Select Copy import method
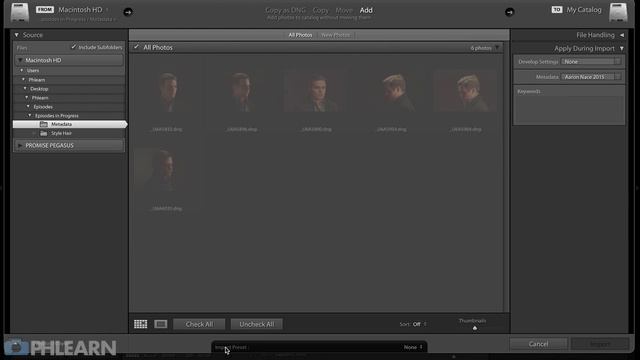 click(x=320, y=10)
